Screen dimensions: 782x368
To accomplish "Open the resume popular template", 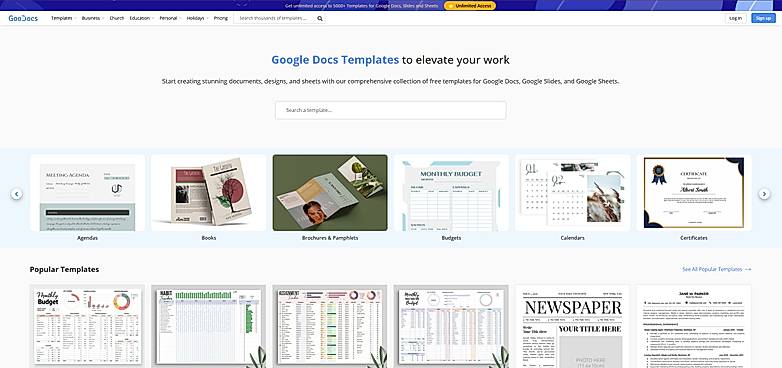I will [x=694, y=326].
